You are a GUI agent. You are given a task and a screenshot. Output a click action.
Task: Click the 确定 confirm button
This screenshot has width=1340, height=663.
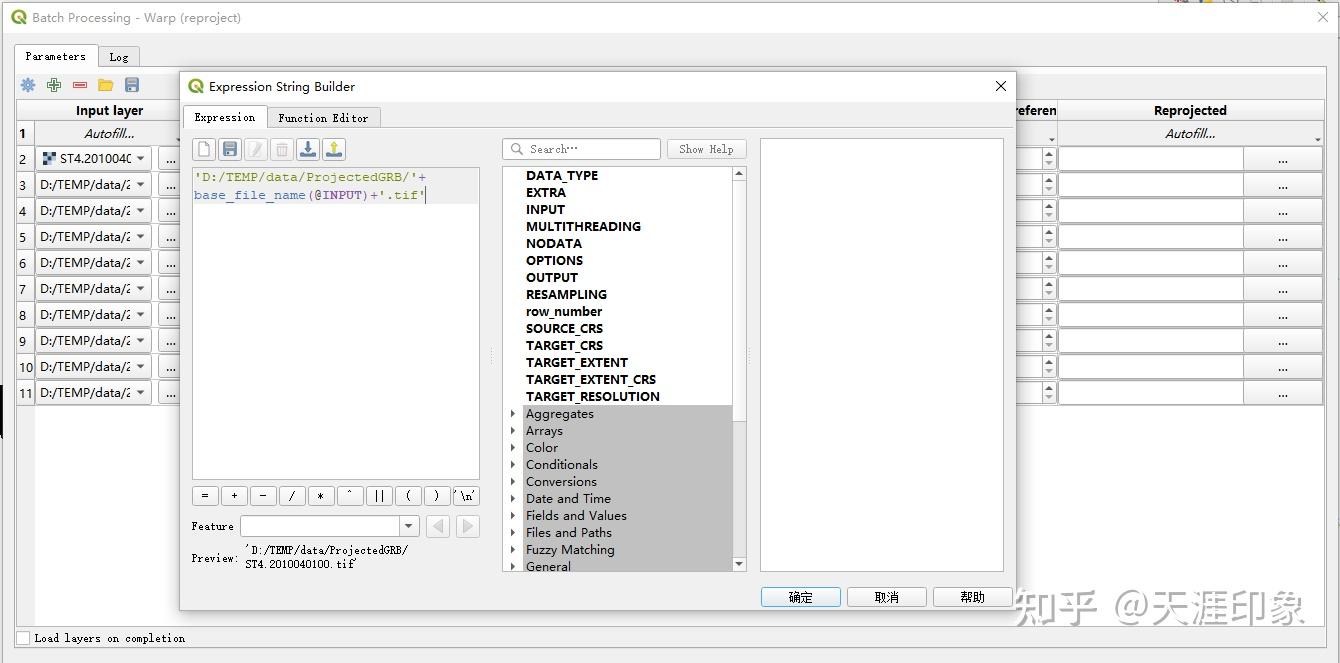tap(801, 597)
